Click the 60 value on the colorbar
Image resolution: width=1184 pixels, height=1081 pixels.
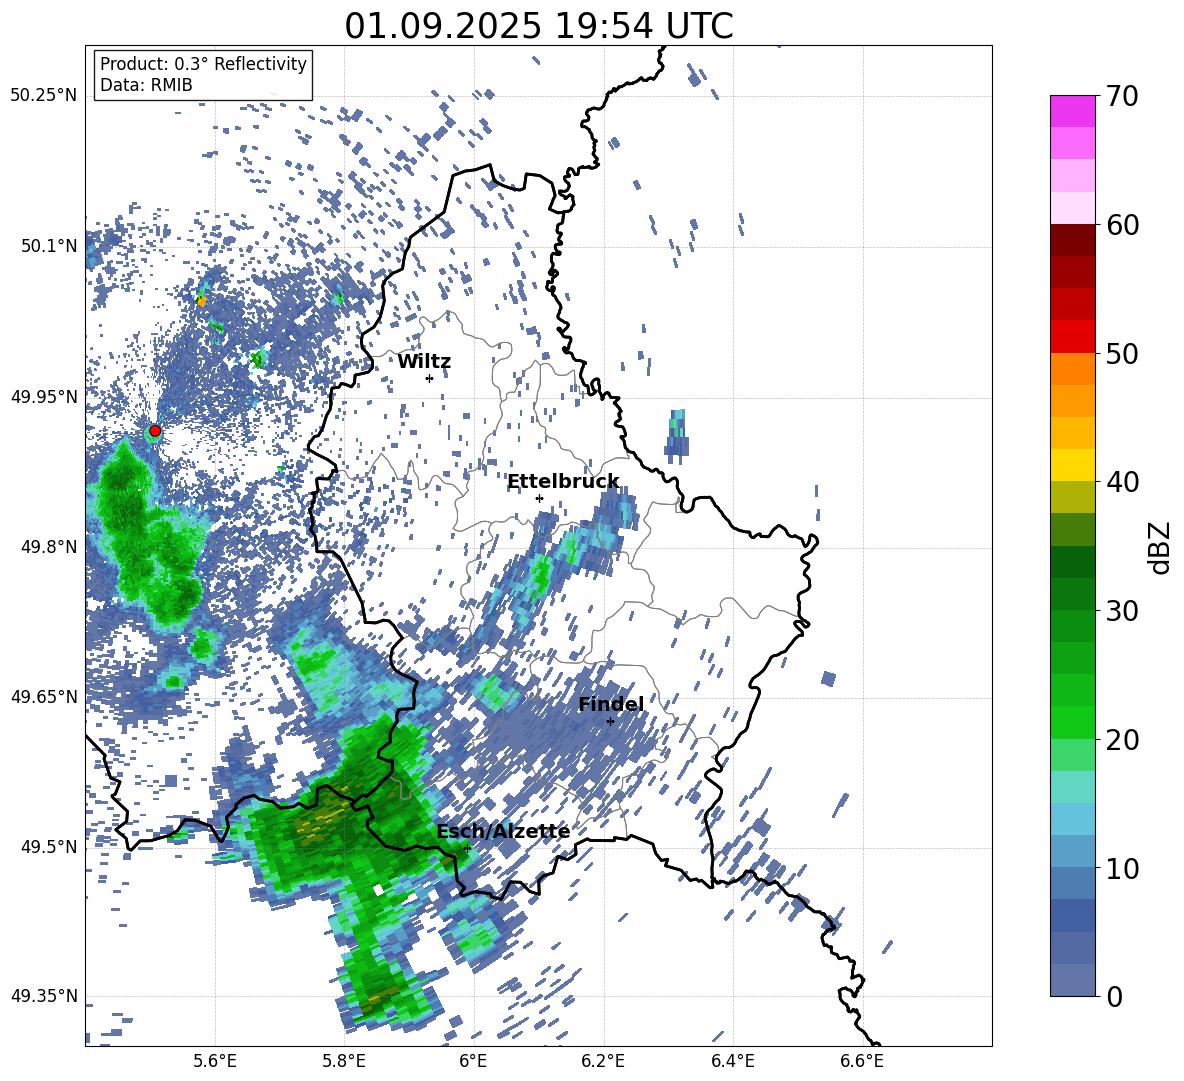tap(1122, 225)
